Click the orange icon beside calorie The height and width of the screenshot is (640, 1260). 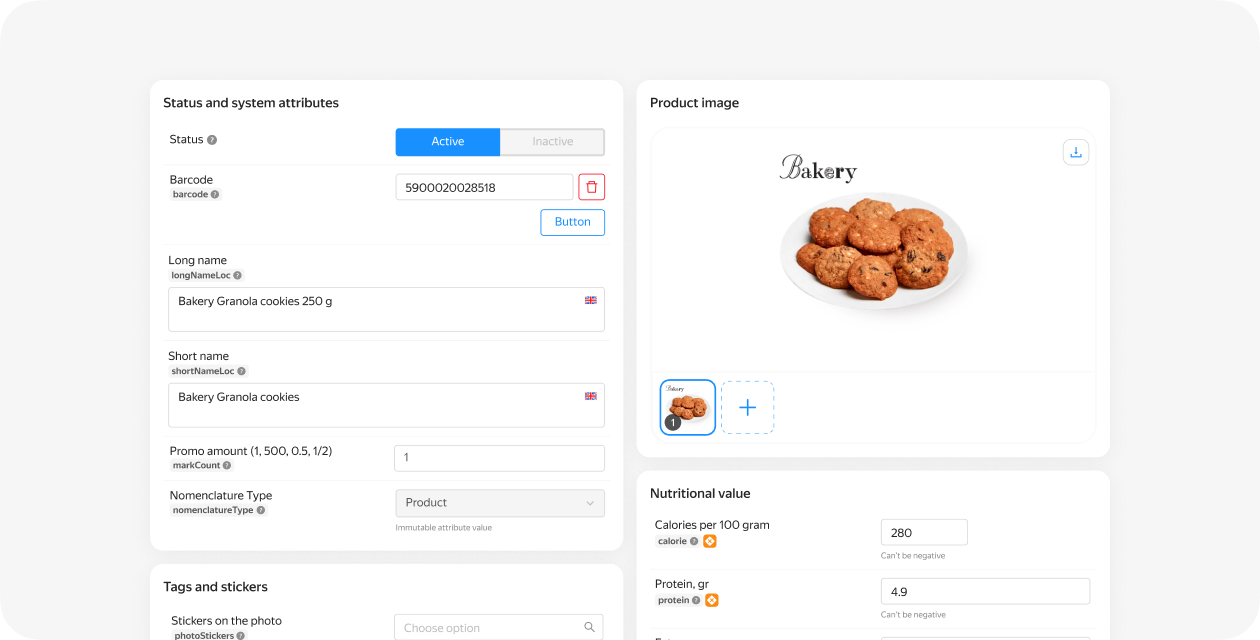[710, 541]
